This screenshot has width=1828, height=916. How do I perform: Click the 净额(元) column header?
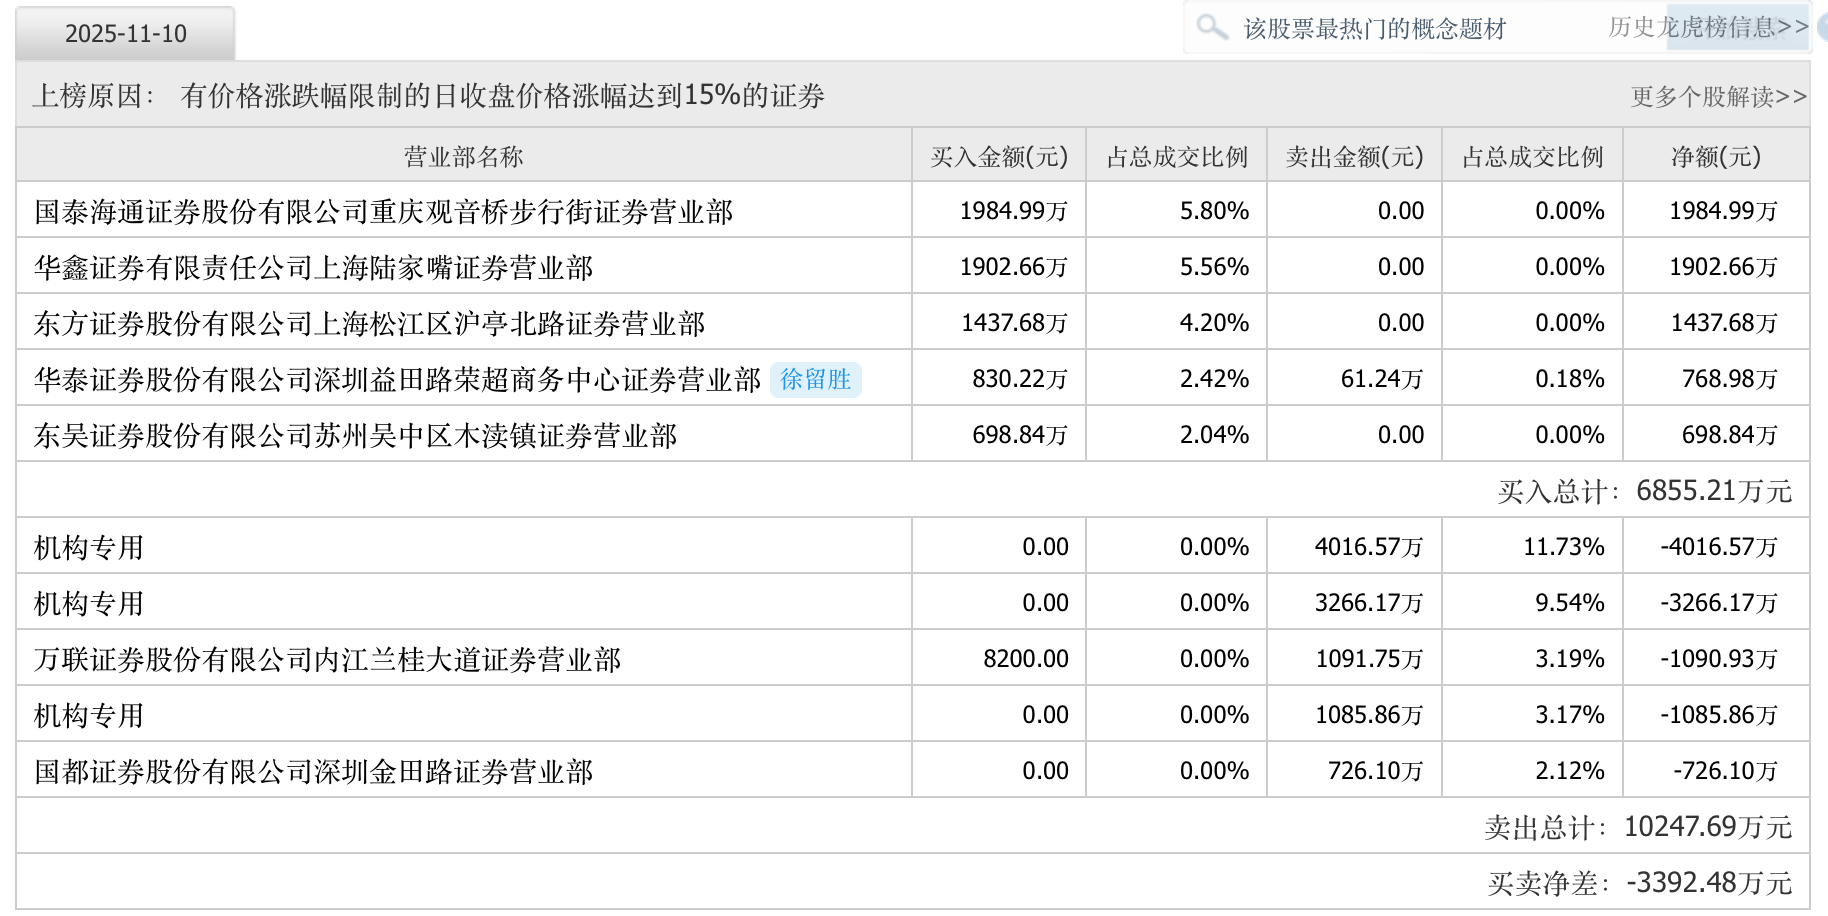(1715, 156)
